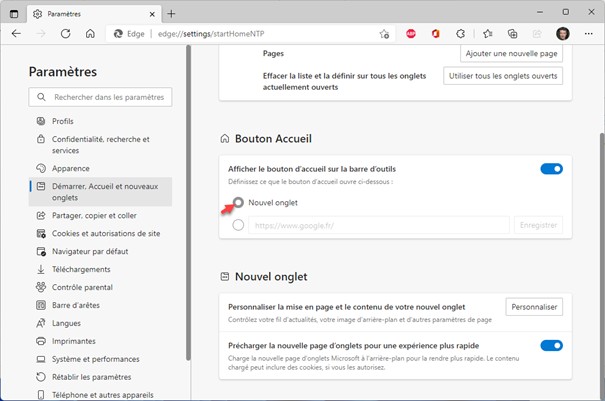The height and width of the screenshot is (401, 605).
Task: Click the Langues icon in sidebar
Action: click(41, 323)
